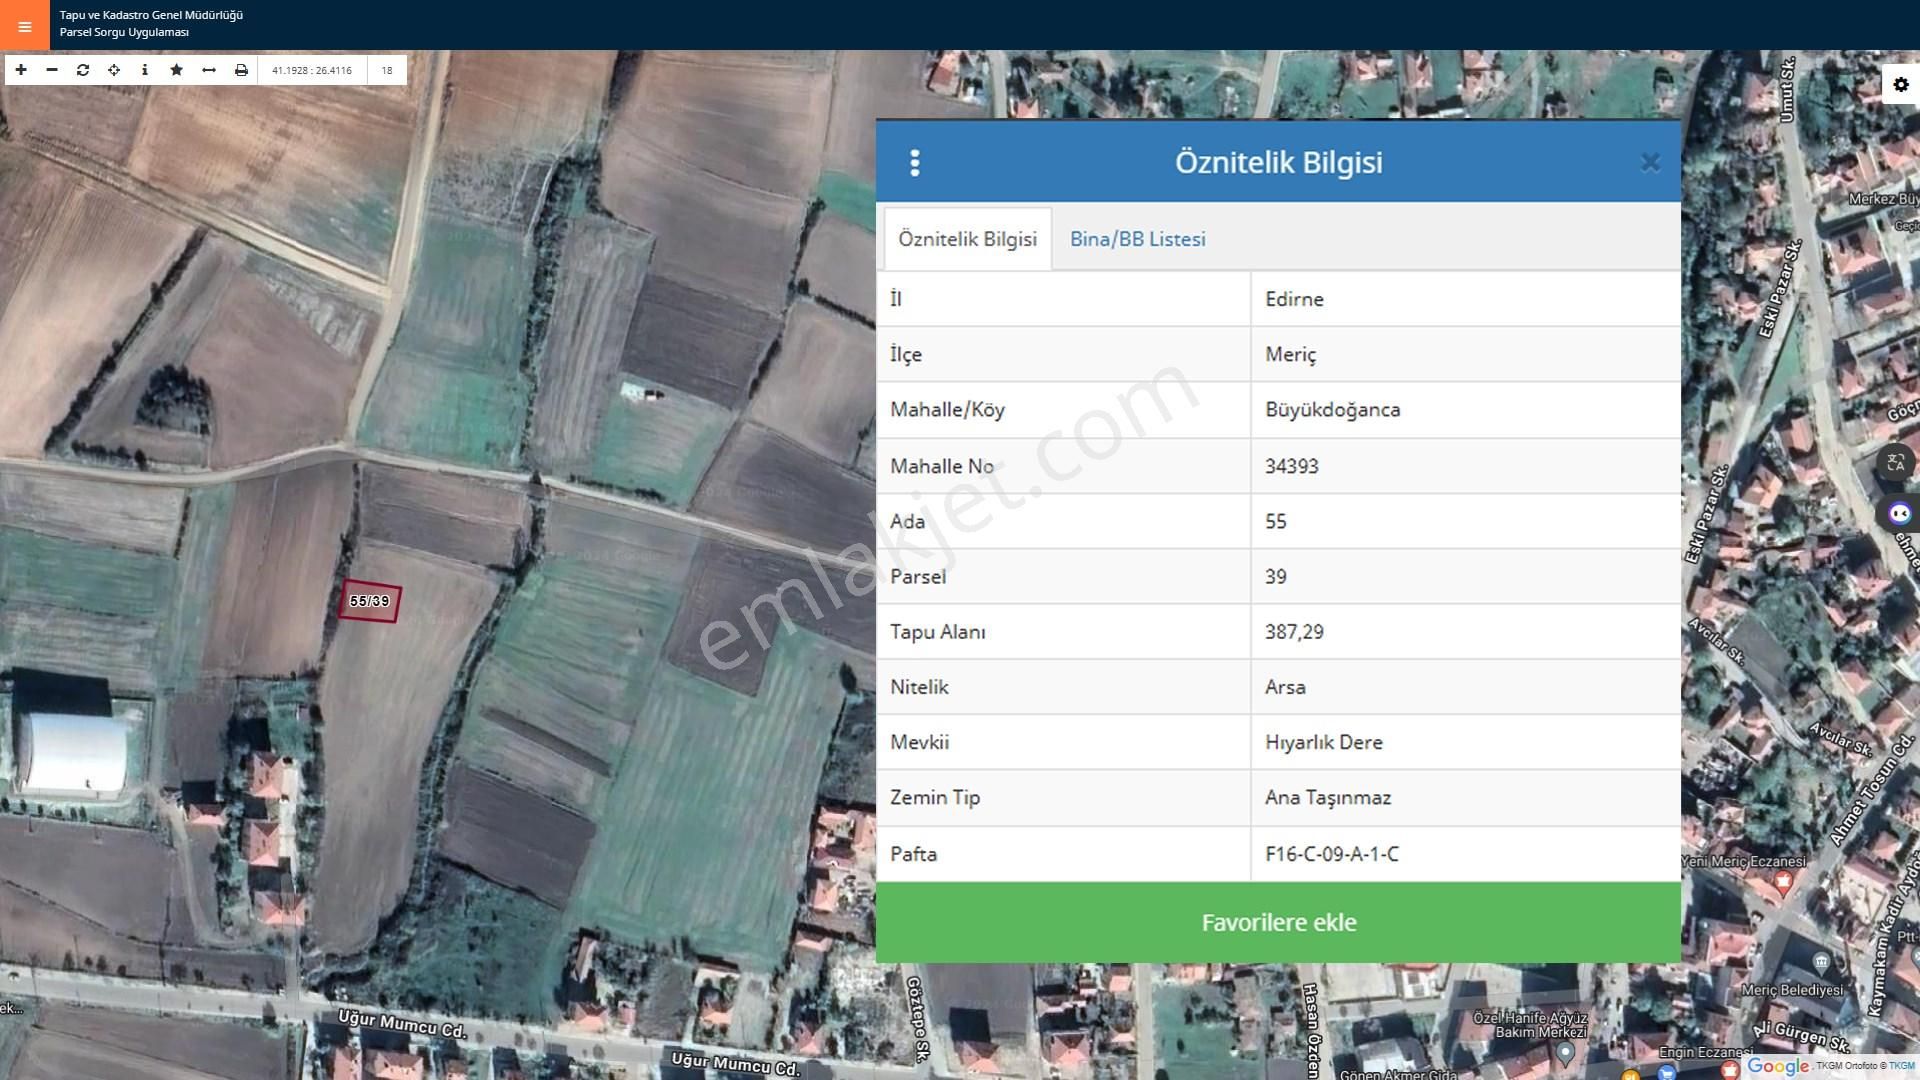Zoom in with the plus tool
This screenshot has width=1920, height=1080.
pos(21,70)
